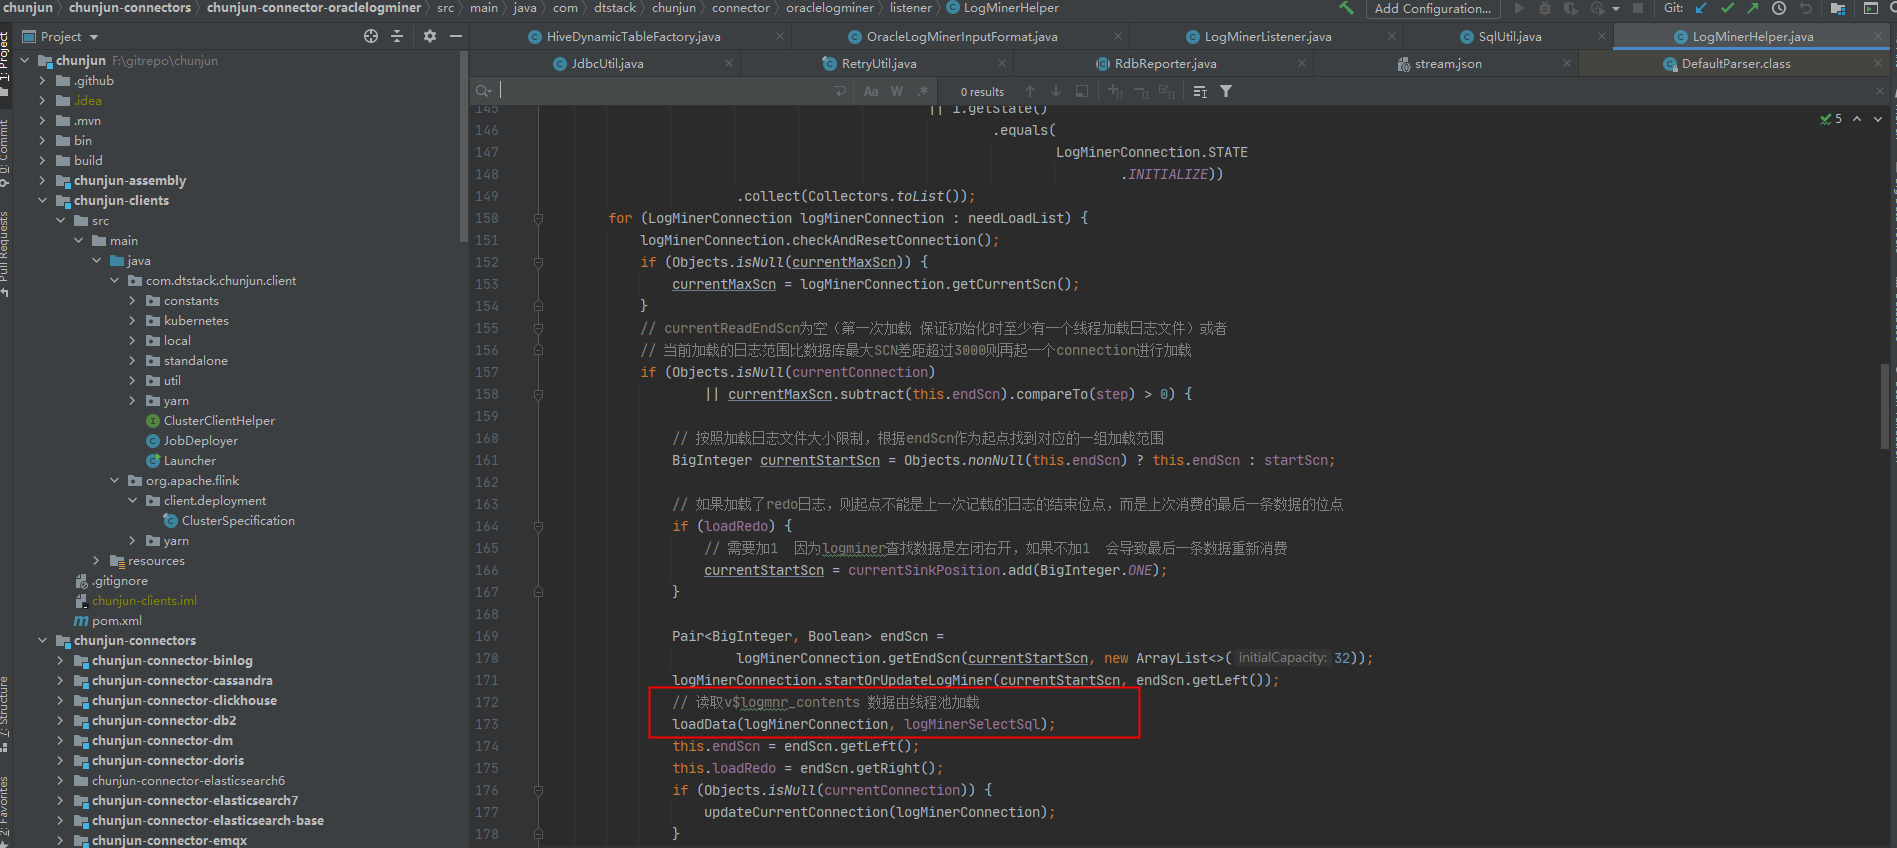1897x848 pixels.
Task: Expand the chunjun-connector-binlog module
Action: point(60,661)
